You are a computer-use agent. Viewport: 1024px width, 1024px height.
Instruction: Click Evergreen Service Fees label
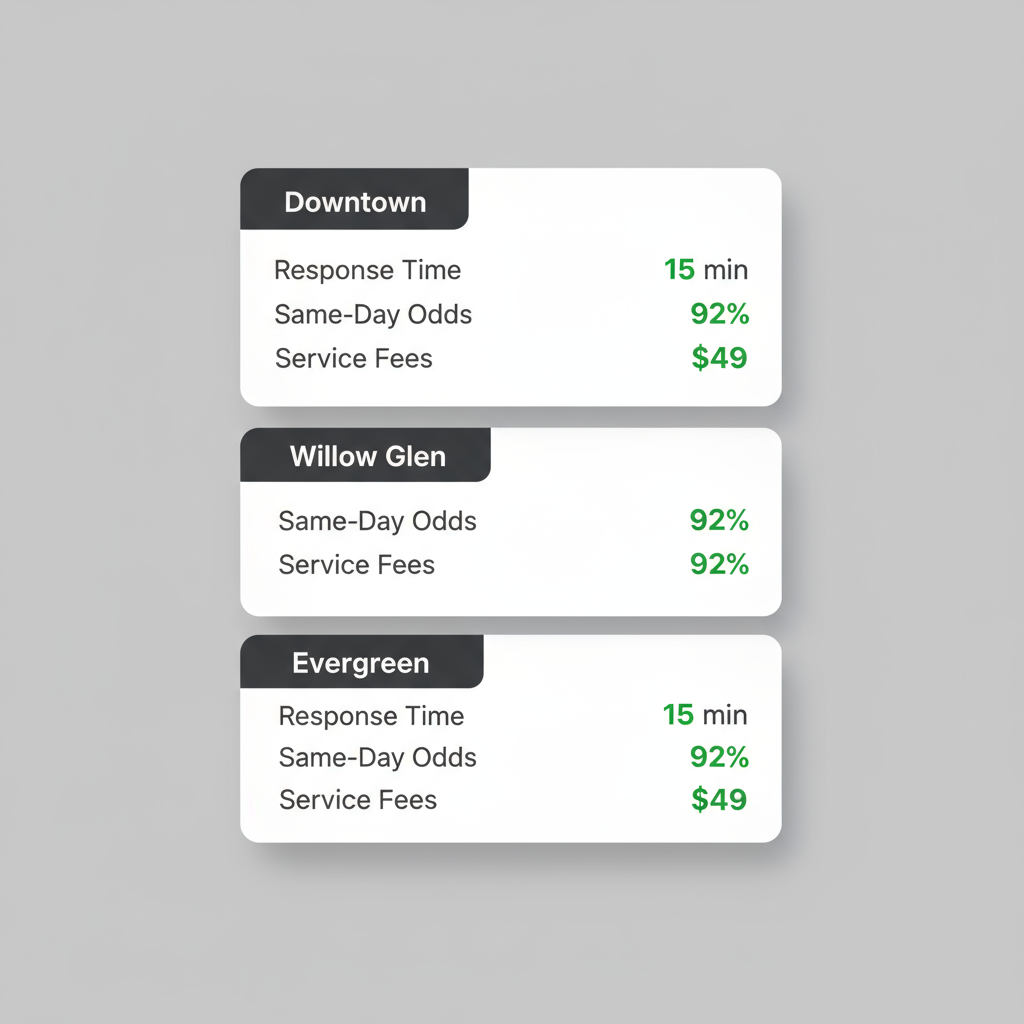pos(358,800)
